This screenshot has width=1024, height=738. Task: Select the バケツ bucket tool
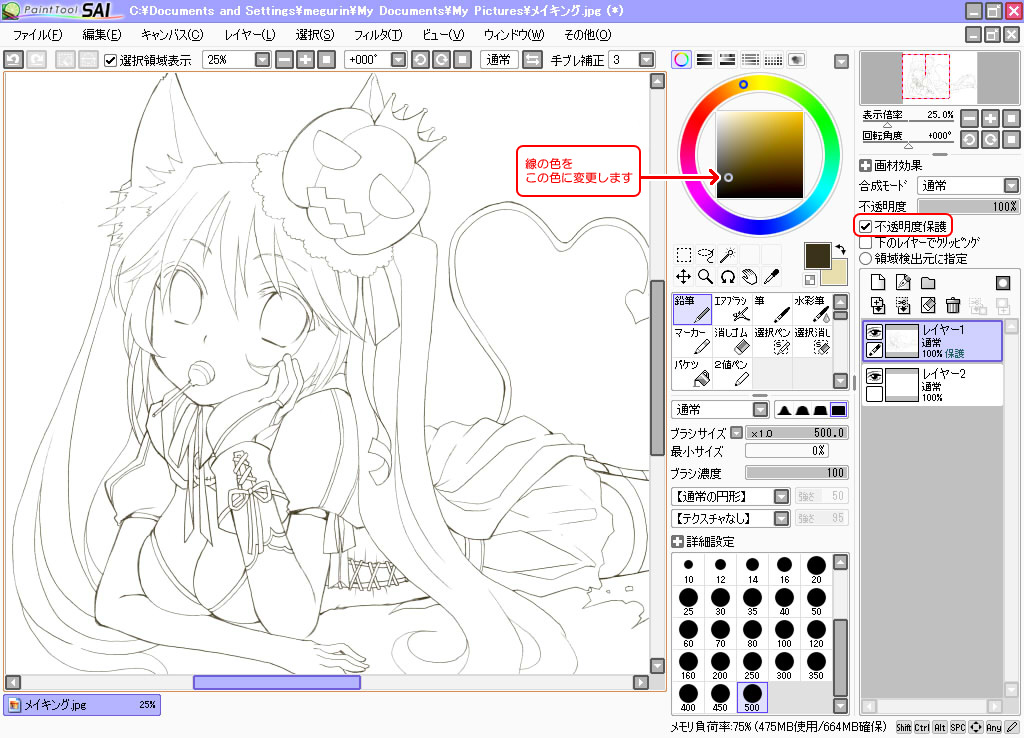point(692,373)
